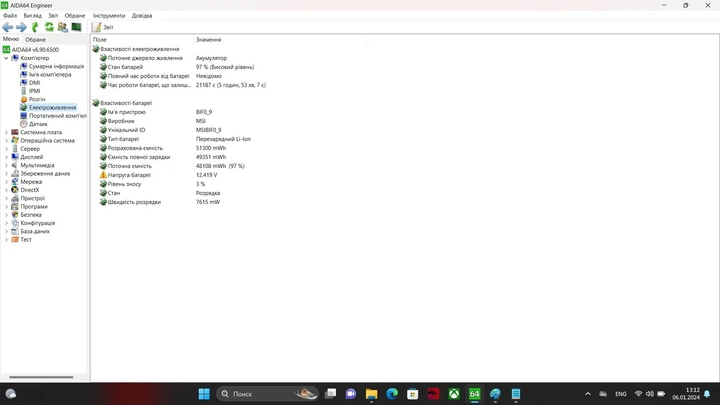Expand the DirectX node
Screen dimensions: 720x405
coord(6,190)
